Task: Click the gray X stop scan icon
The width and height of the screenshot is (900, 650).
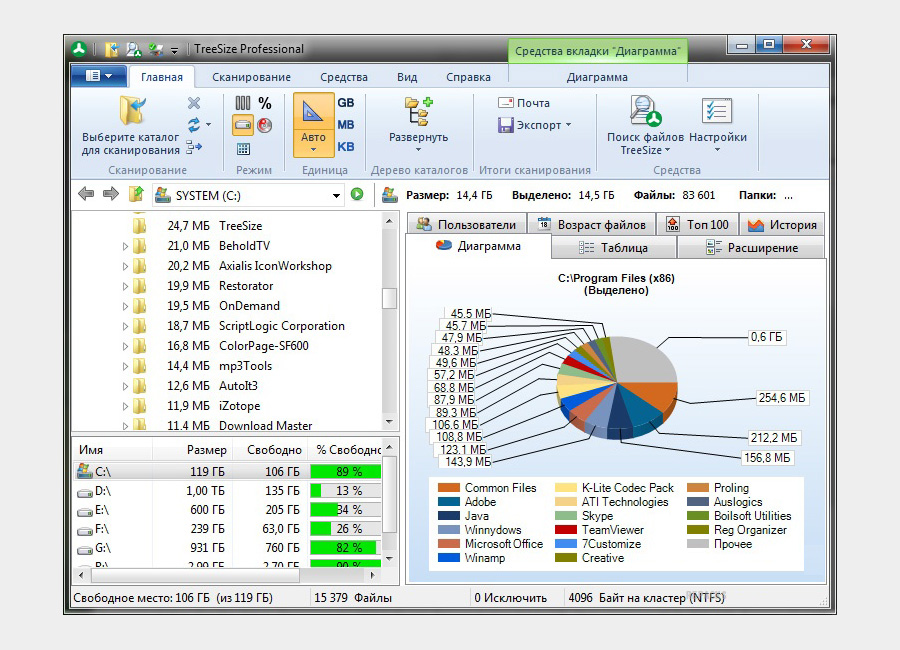Action: point(194,103)
